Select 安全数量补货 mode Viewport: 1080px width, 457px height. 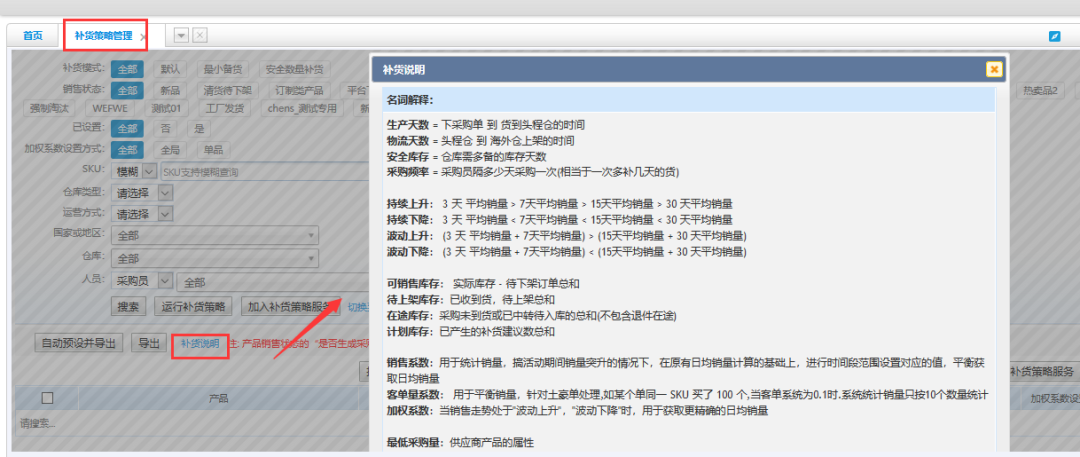(x=295, y=69)
